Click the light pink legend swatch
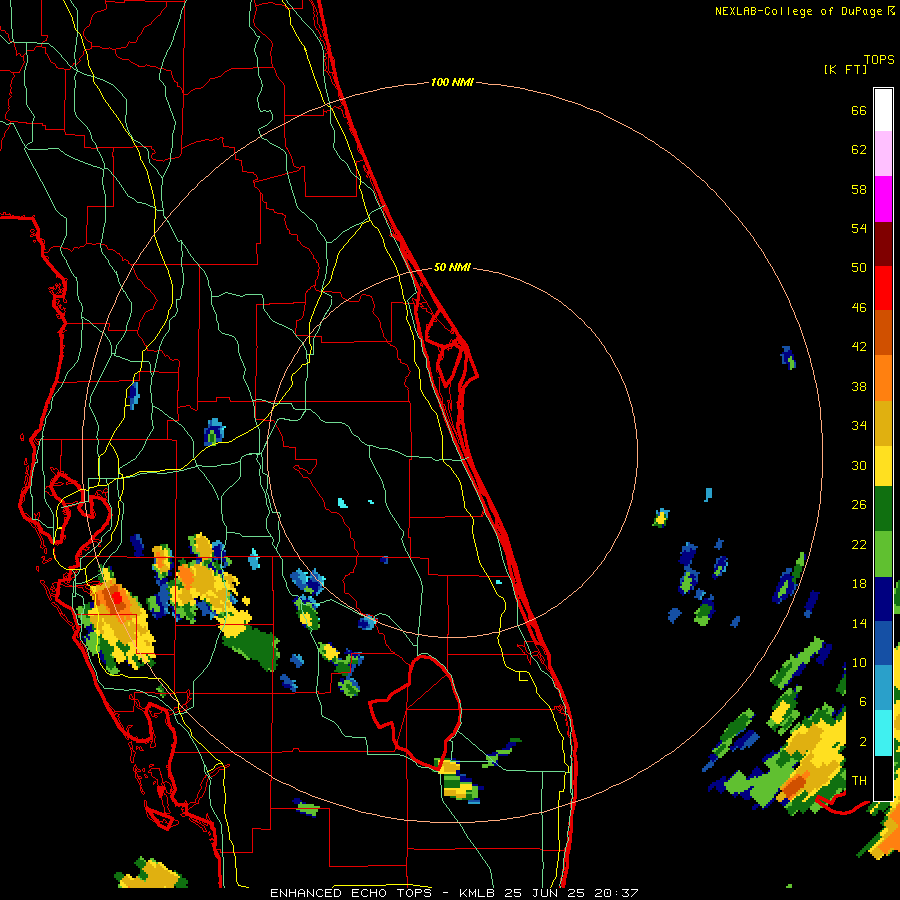 coord(883,154)
